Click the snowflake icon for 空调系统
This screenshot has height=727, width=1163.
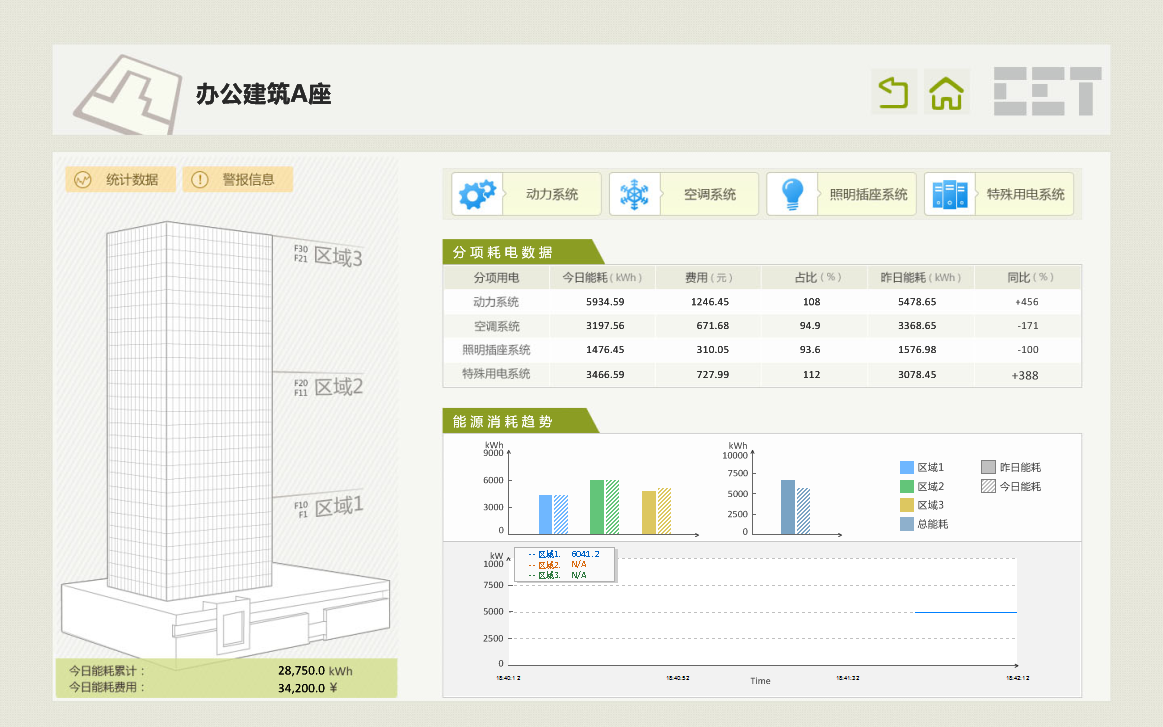[x=634, y=194]
